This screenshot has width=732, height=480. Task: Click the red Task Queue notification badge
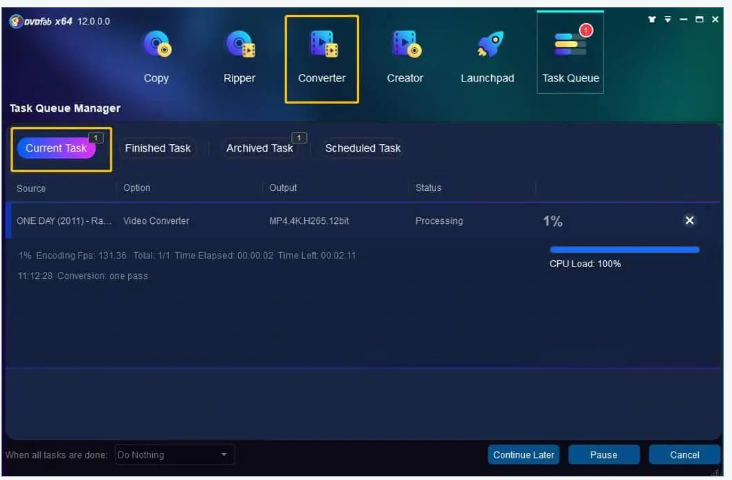coord(586,30)
